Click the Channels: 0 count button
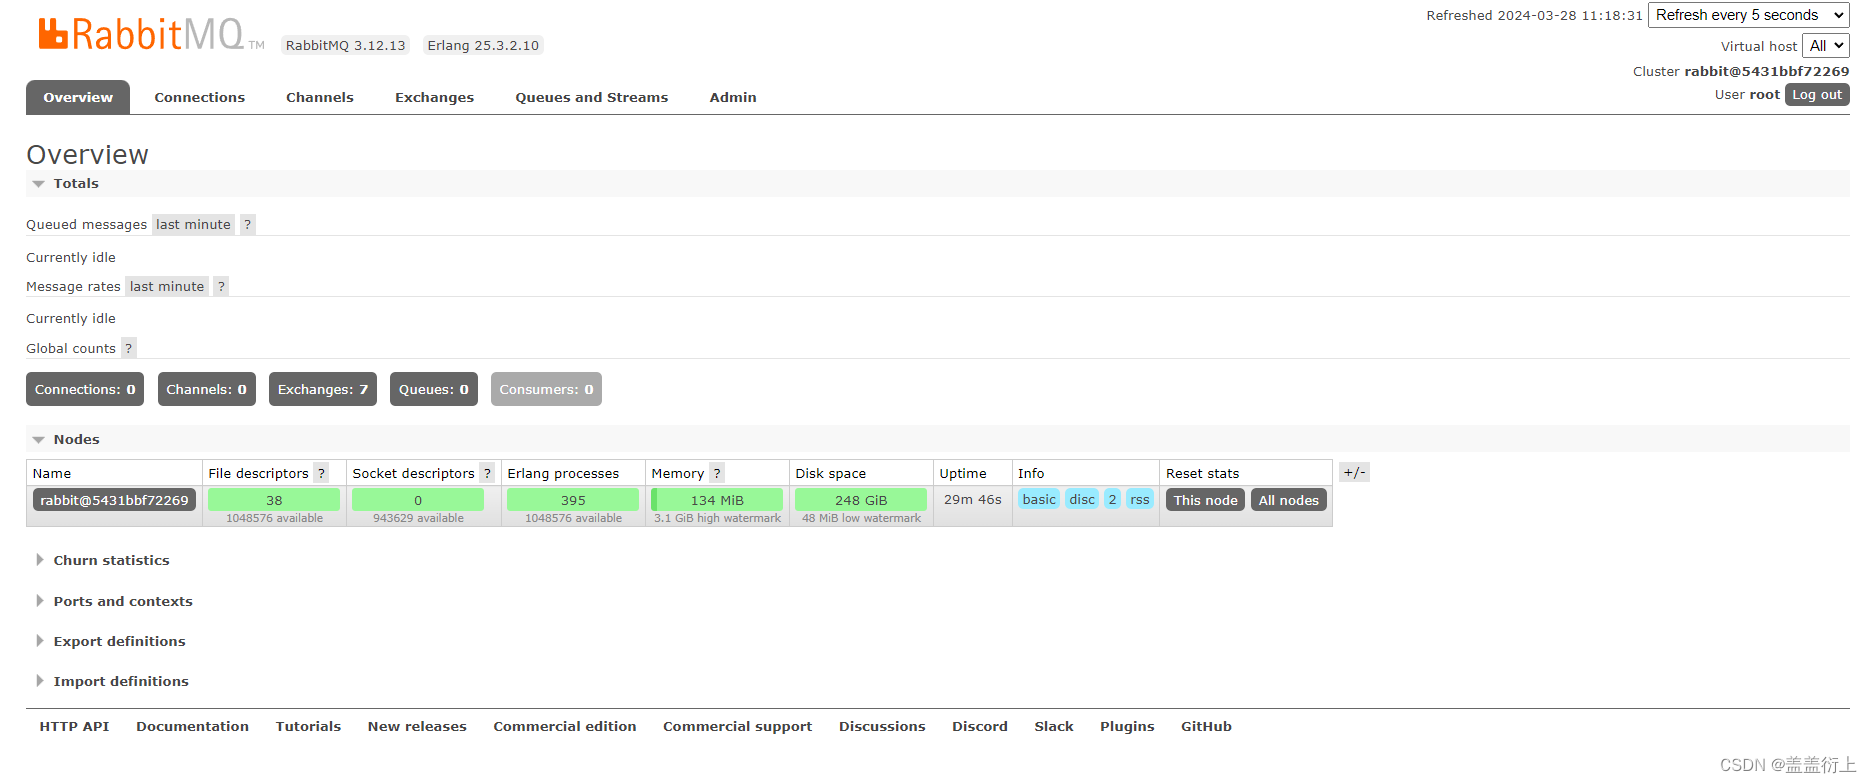 pyautogui.click(x=207, y=390)
